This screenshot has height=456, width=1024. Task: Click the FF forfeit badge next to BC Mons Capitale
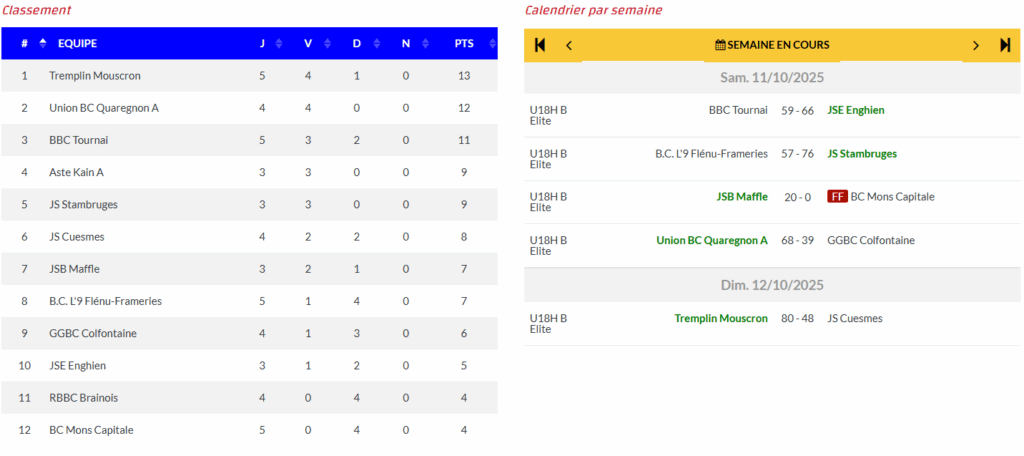pyautogui.click(x=837, y=197)
